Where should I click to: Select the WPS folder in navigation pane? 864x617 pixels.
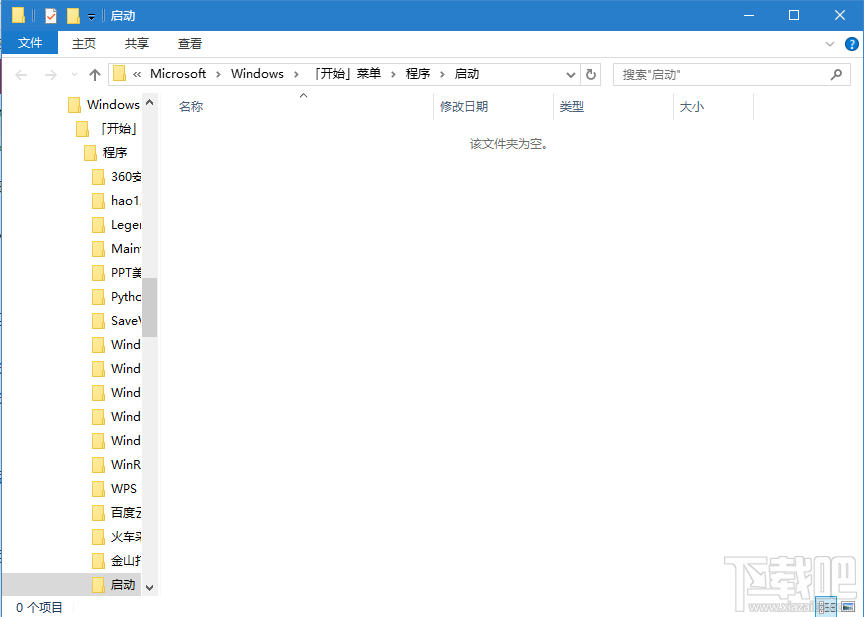pos(124,488)
